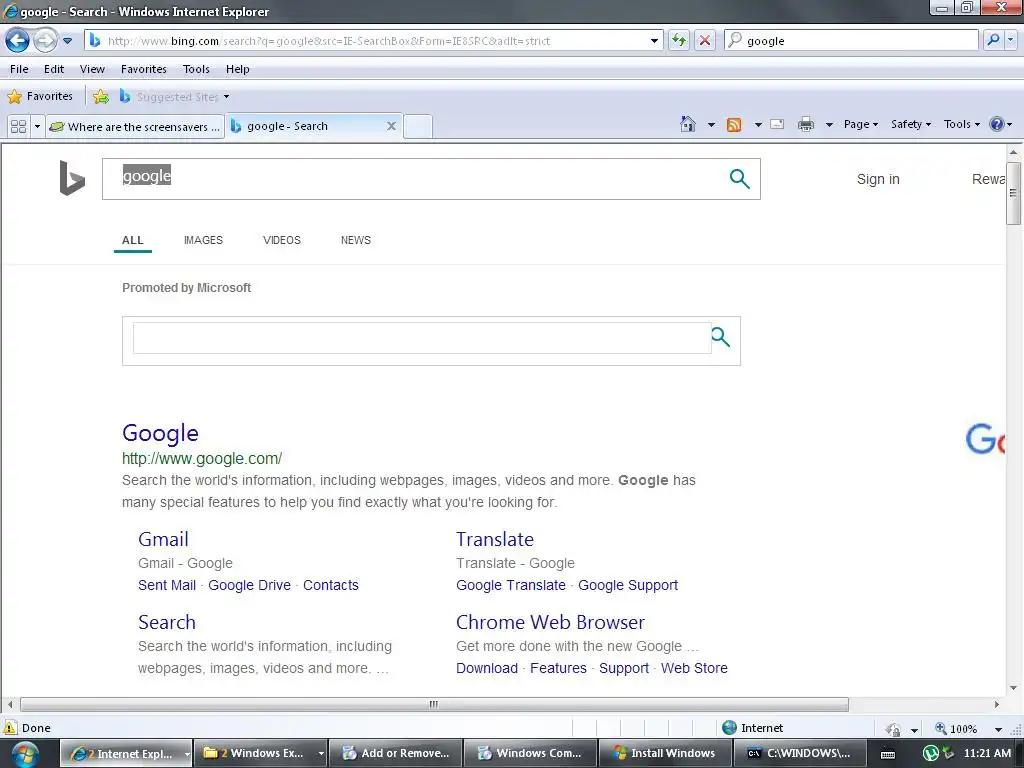The width and height of the screenshot is (1024, 768).
Task: Open the Home button dropdown arrow
Action: pyautogui.click(x=711, y=125)
